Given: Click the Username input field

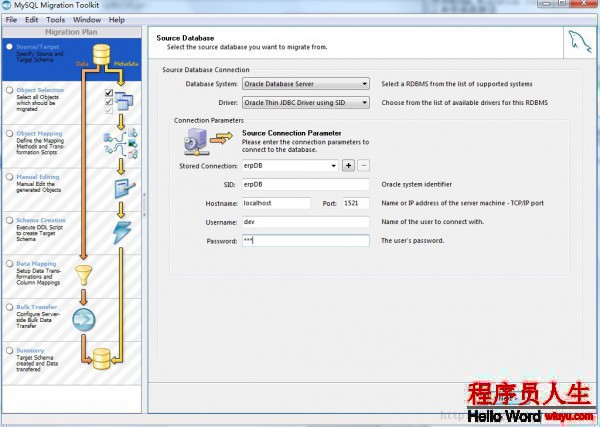Looking at the screenshot, I should pyautogui.click(x=306, y=222).
